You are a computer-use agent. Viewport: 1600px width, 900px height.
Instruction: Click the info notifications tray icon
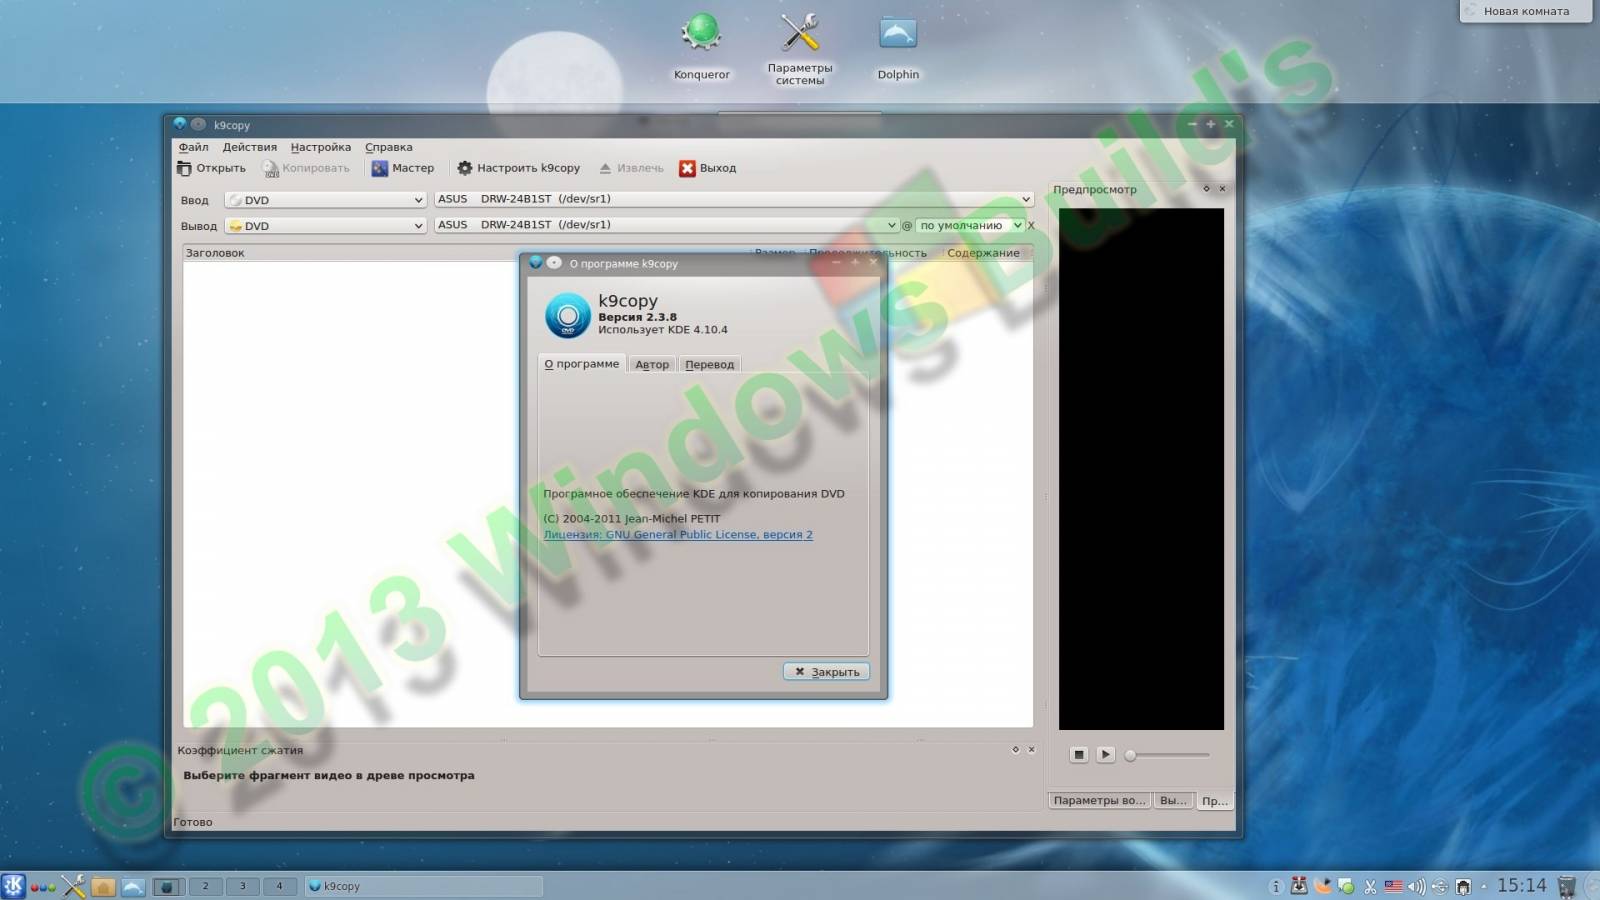pos(1275,886)
